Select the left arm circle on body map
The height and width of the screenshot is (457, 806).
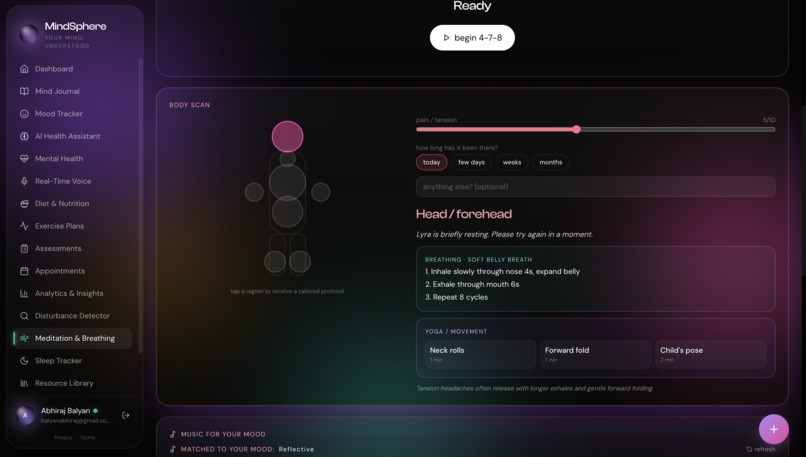click(254, 192)
